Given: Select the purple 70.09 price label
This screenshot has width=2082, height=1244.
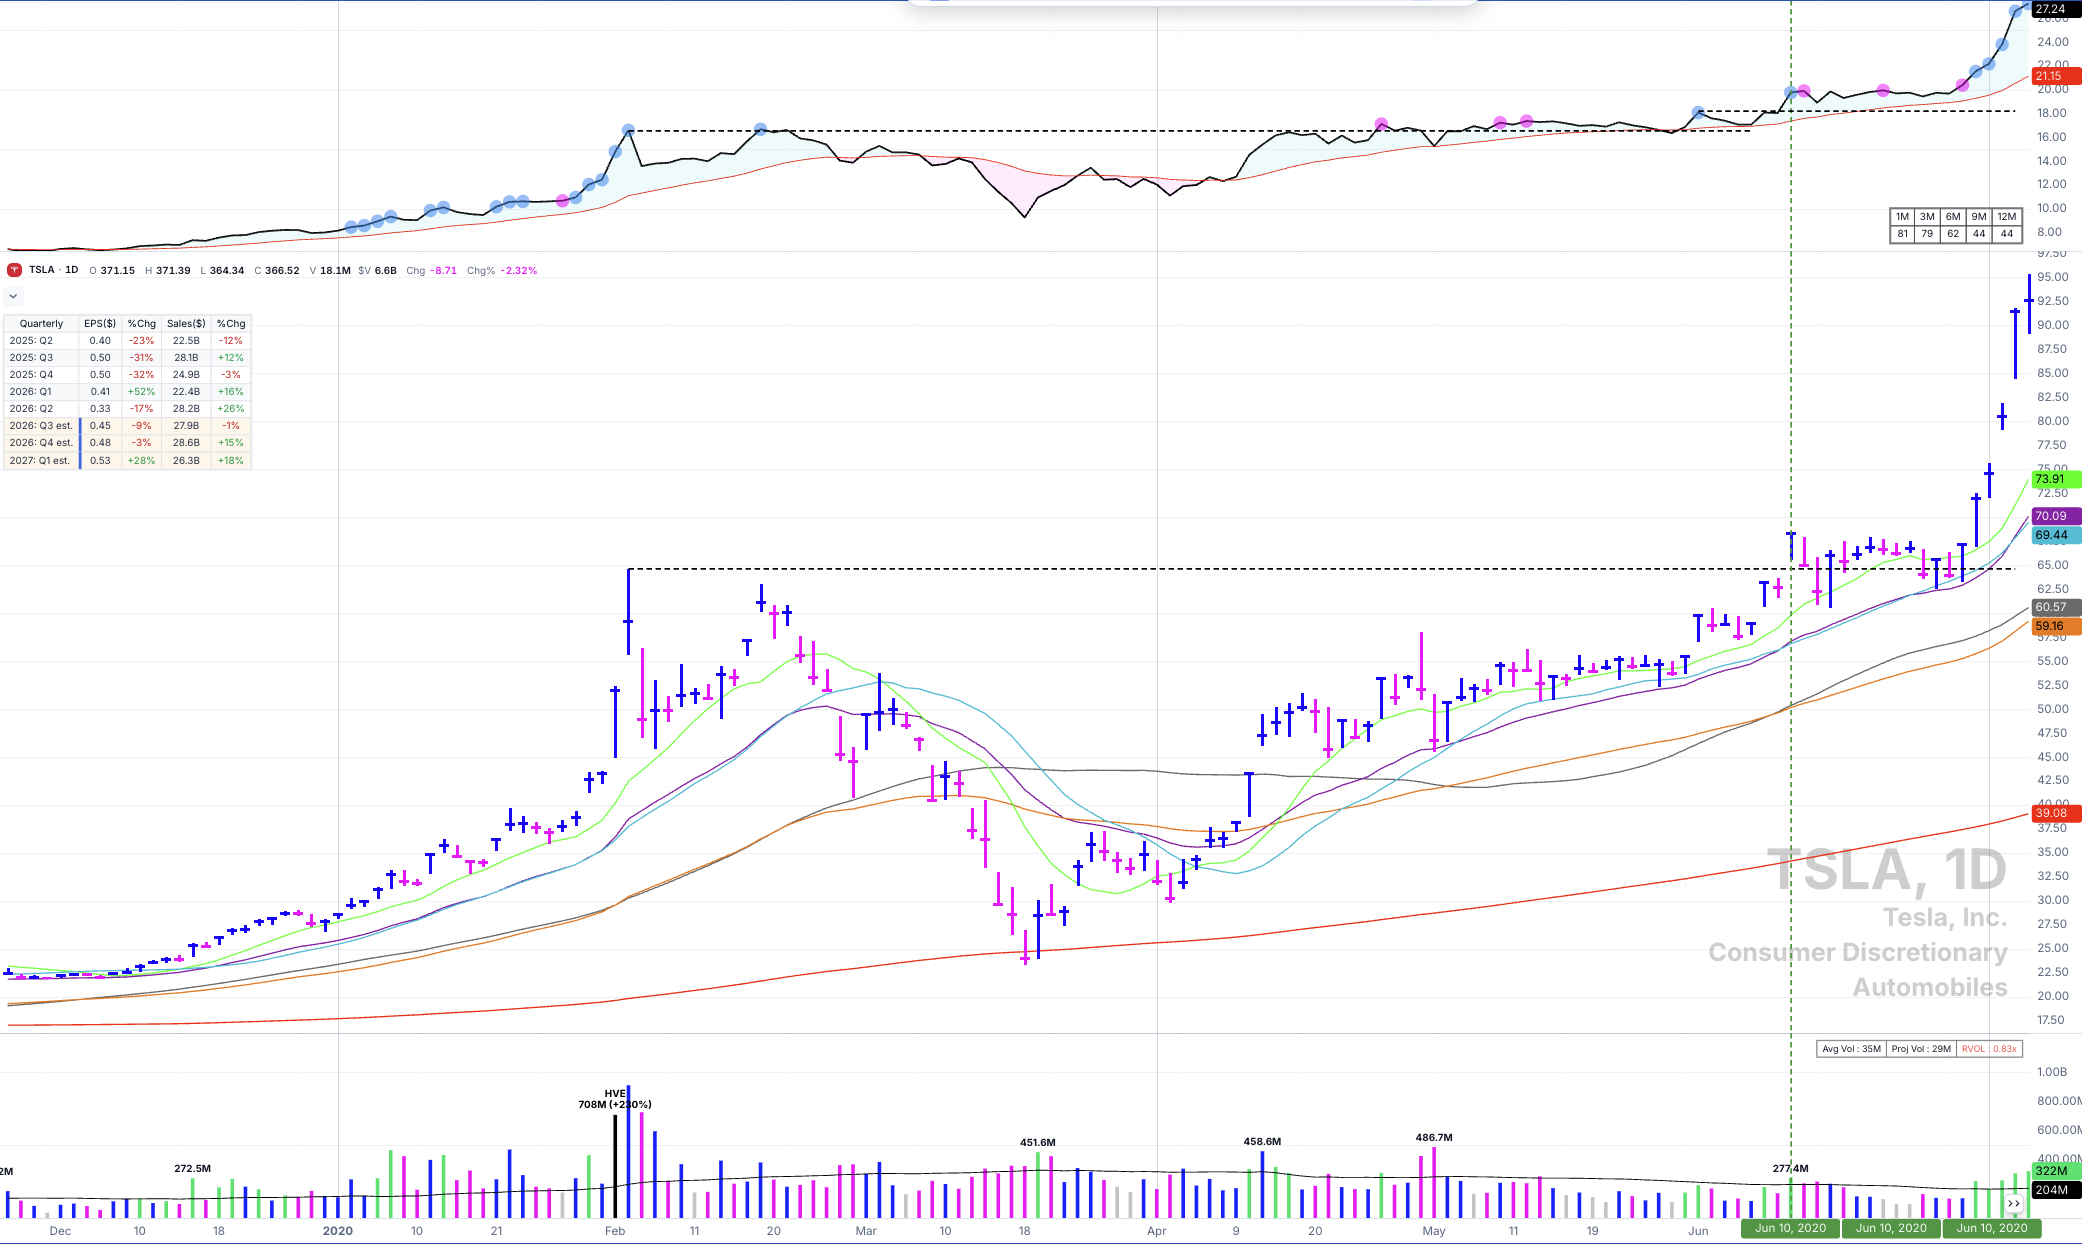Looking at the screenshot, I should click(2056, 516).
